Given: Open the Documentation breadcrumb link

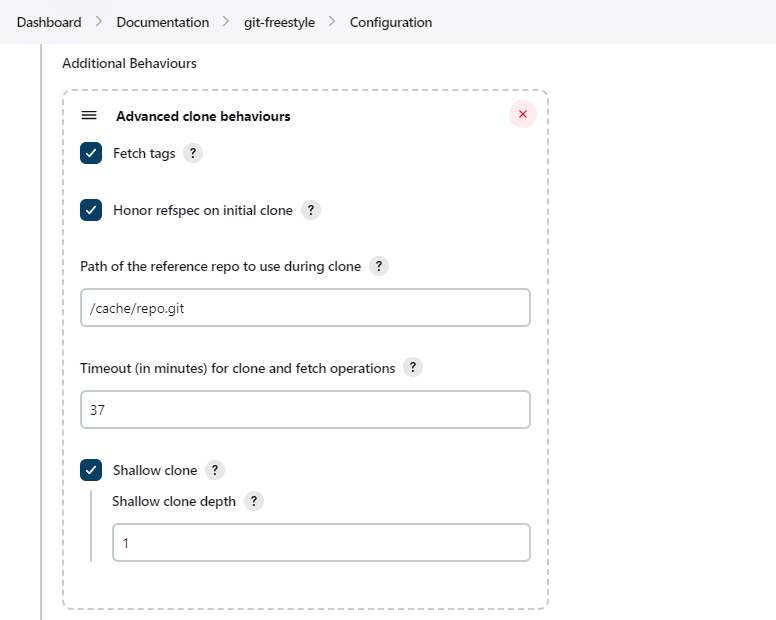Looking at the screenshot, I should tap(163, 22).
